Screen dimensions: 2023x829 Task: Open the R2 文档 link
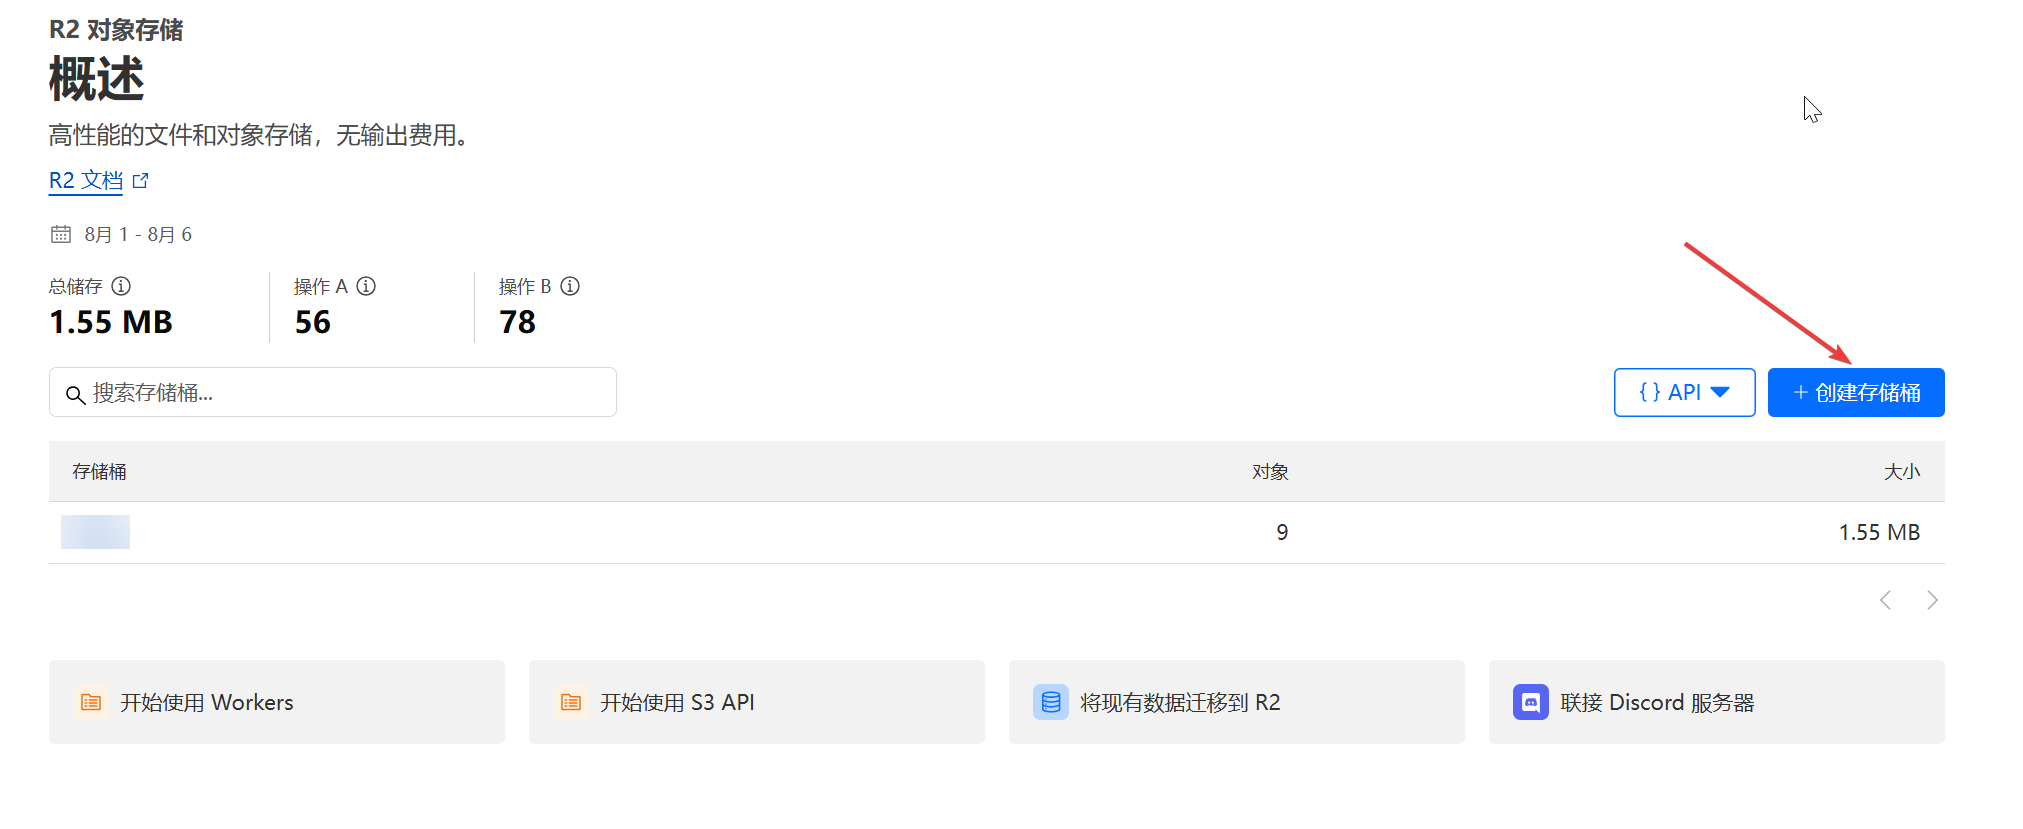pyautogui.click(x=86, y=181)
